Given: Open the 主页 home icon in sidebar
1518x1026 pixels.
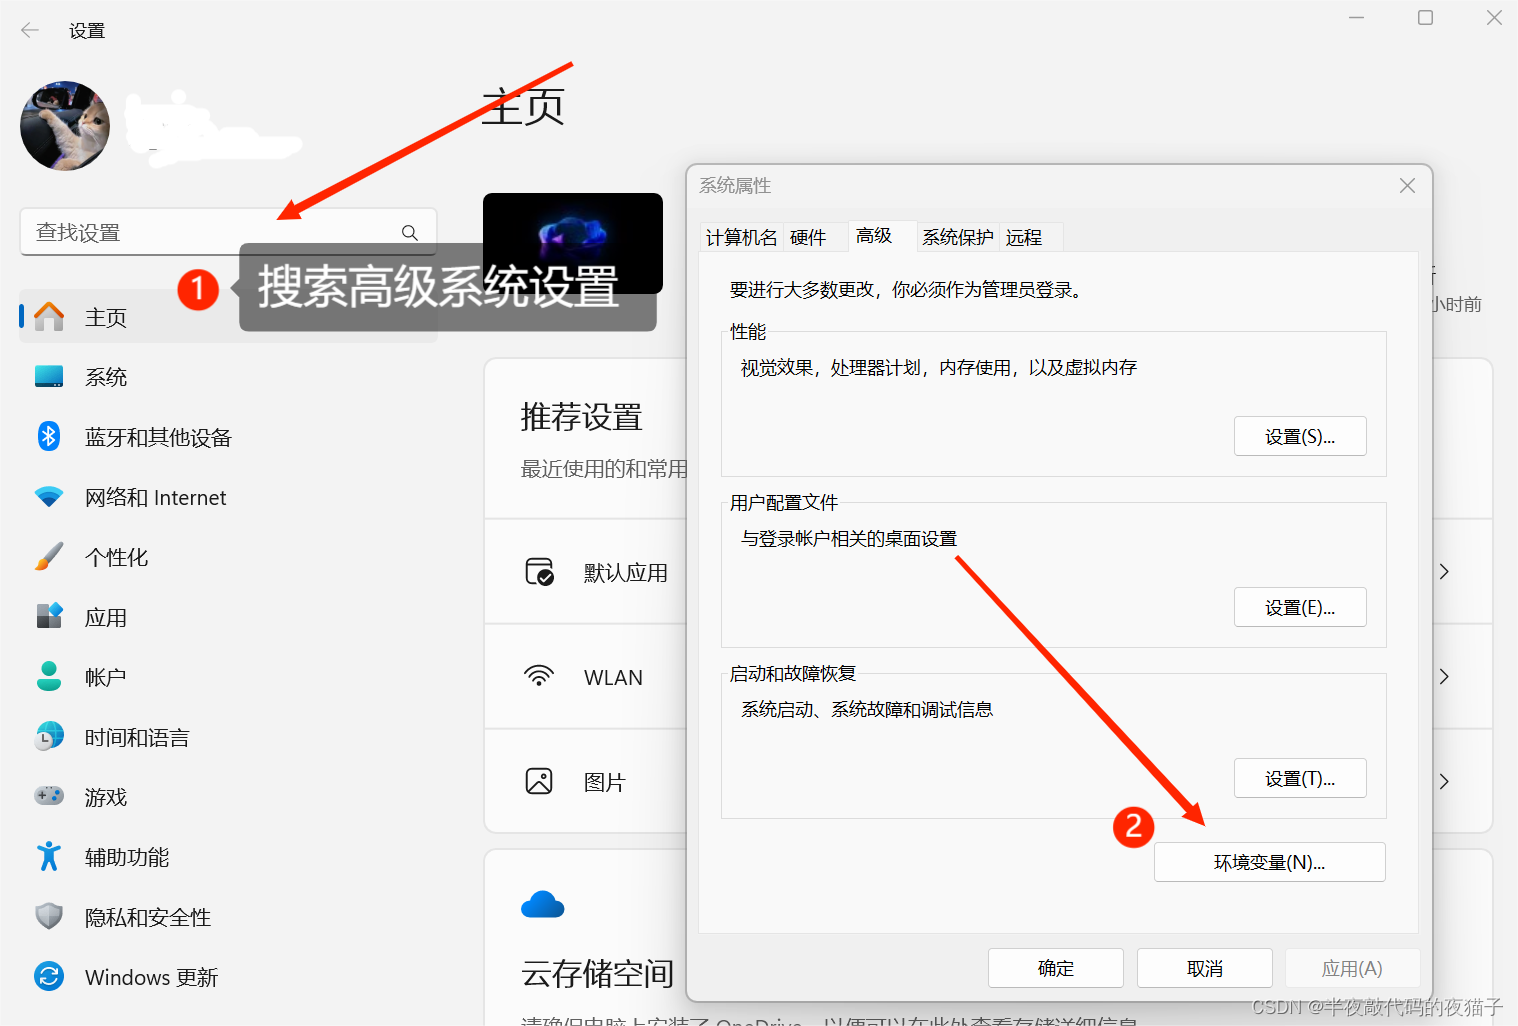Looking at the screenshot, I should [x=49, y=317].
